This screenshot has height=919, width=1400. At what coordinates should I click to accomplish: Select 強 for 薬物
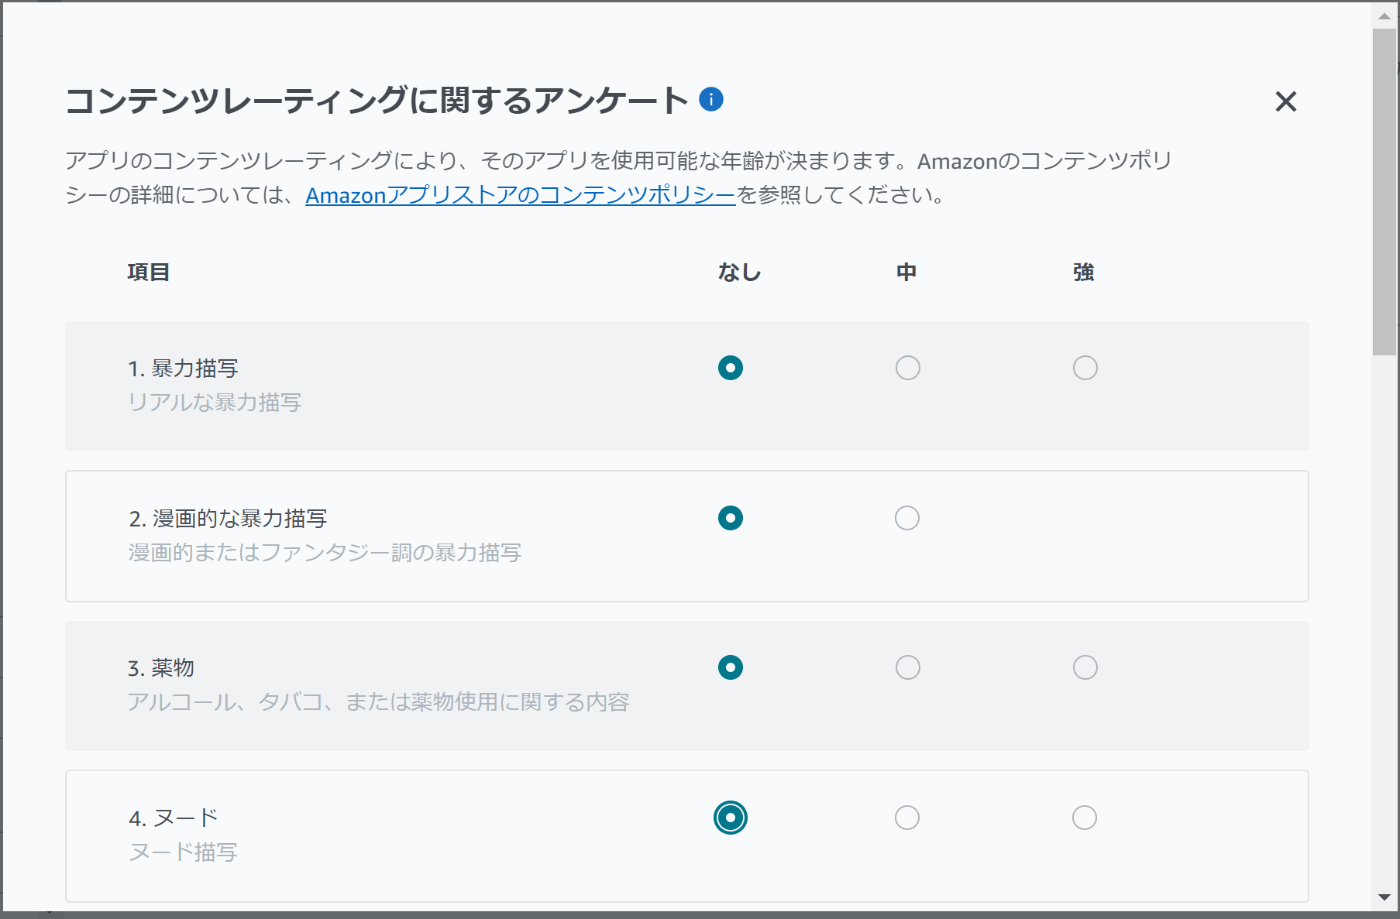click(1085, 667)
